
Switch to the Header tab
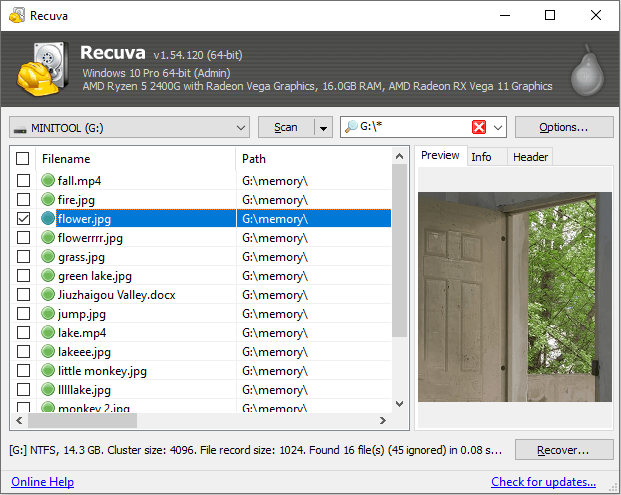point(530,157)
